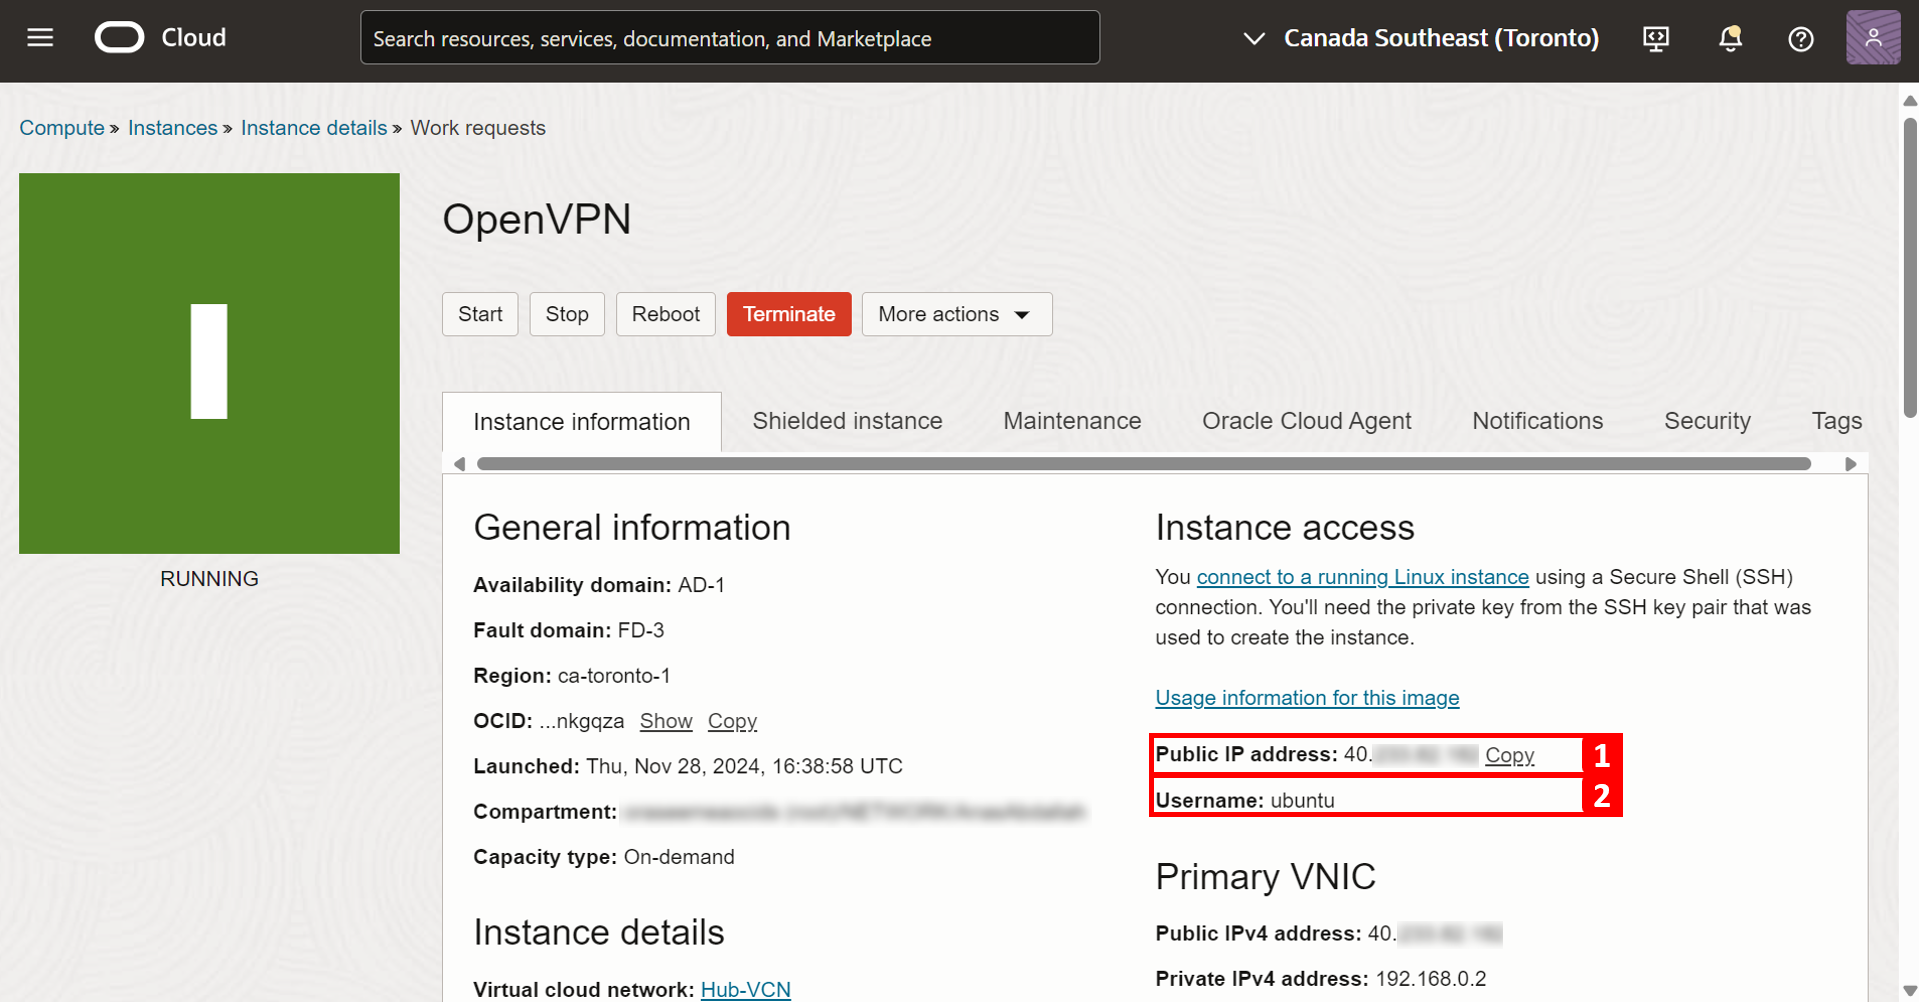The image size is (1919, 1002).
Task: Expand the Canada Southeast (Toronto) region selector
Action: 1421,38
